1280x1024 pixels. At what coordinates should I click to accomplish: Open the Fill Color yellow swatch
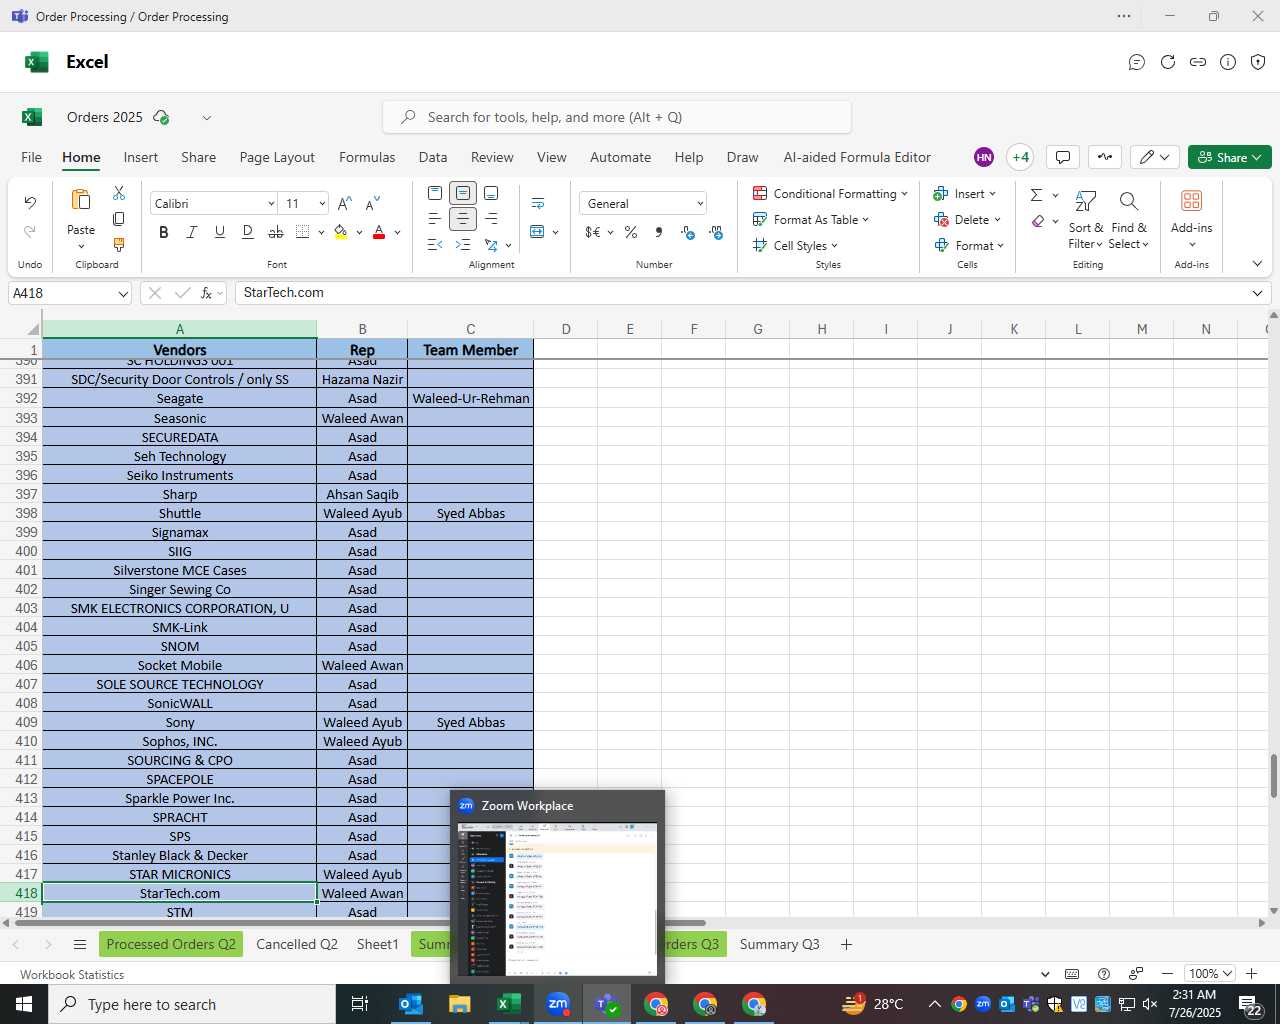click(341, 232)
